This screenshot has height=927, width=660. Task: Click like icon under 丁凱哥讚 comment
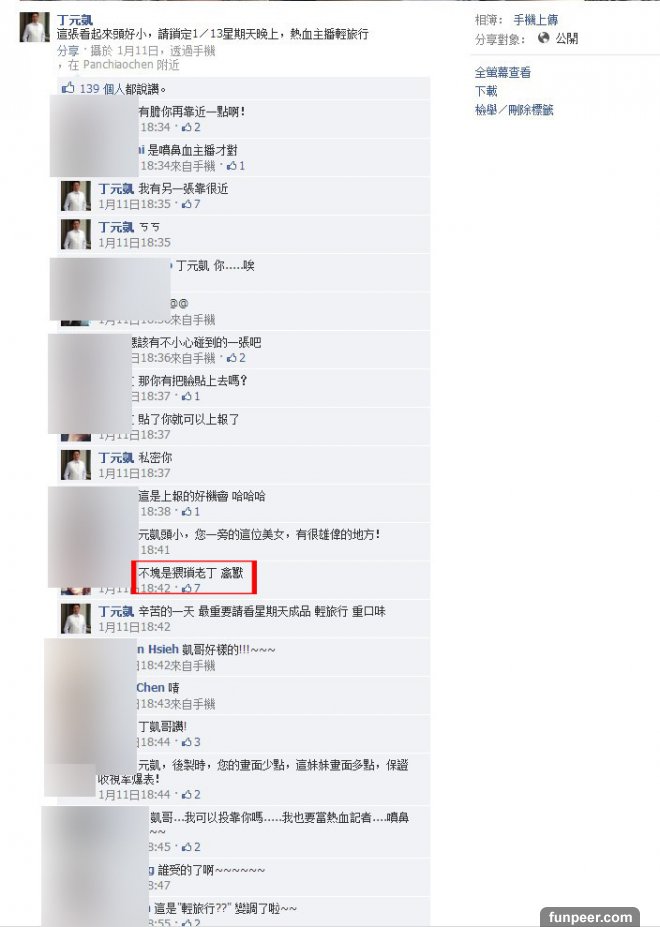(187, 742)
